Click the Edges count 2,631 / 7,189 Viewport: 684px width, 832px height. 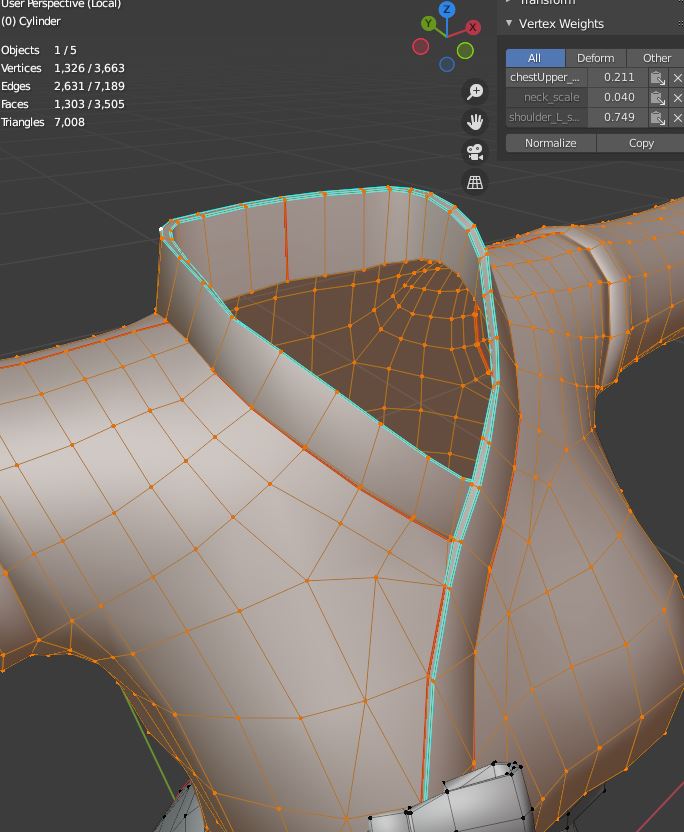coord(89,86)
